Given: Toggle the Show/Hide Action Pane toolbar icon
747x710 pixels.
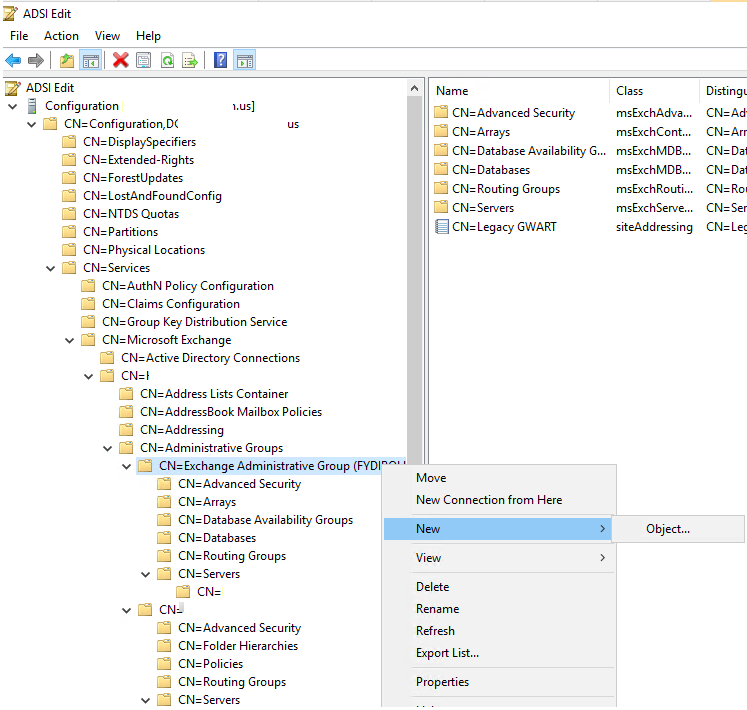Looking at the screenshot, I should point(245,61).
